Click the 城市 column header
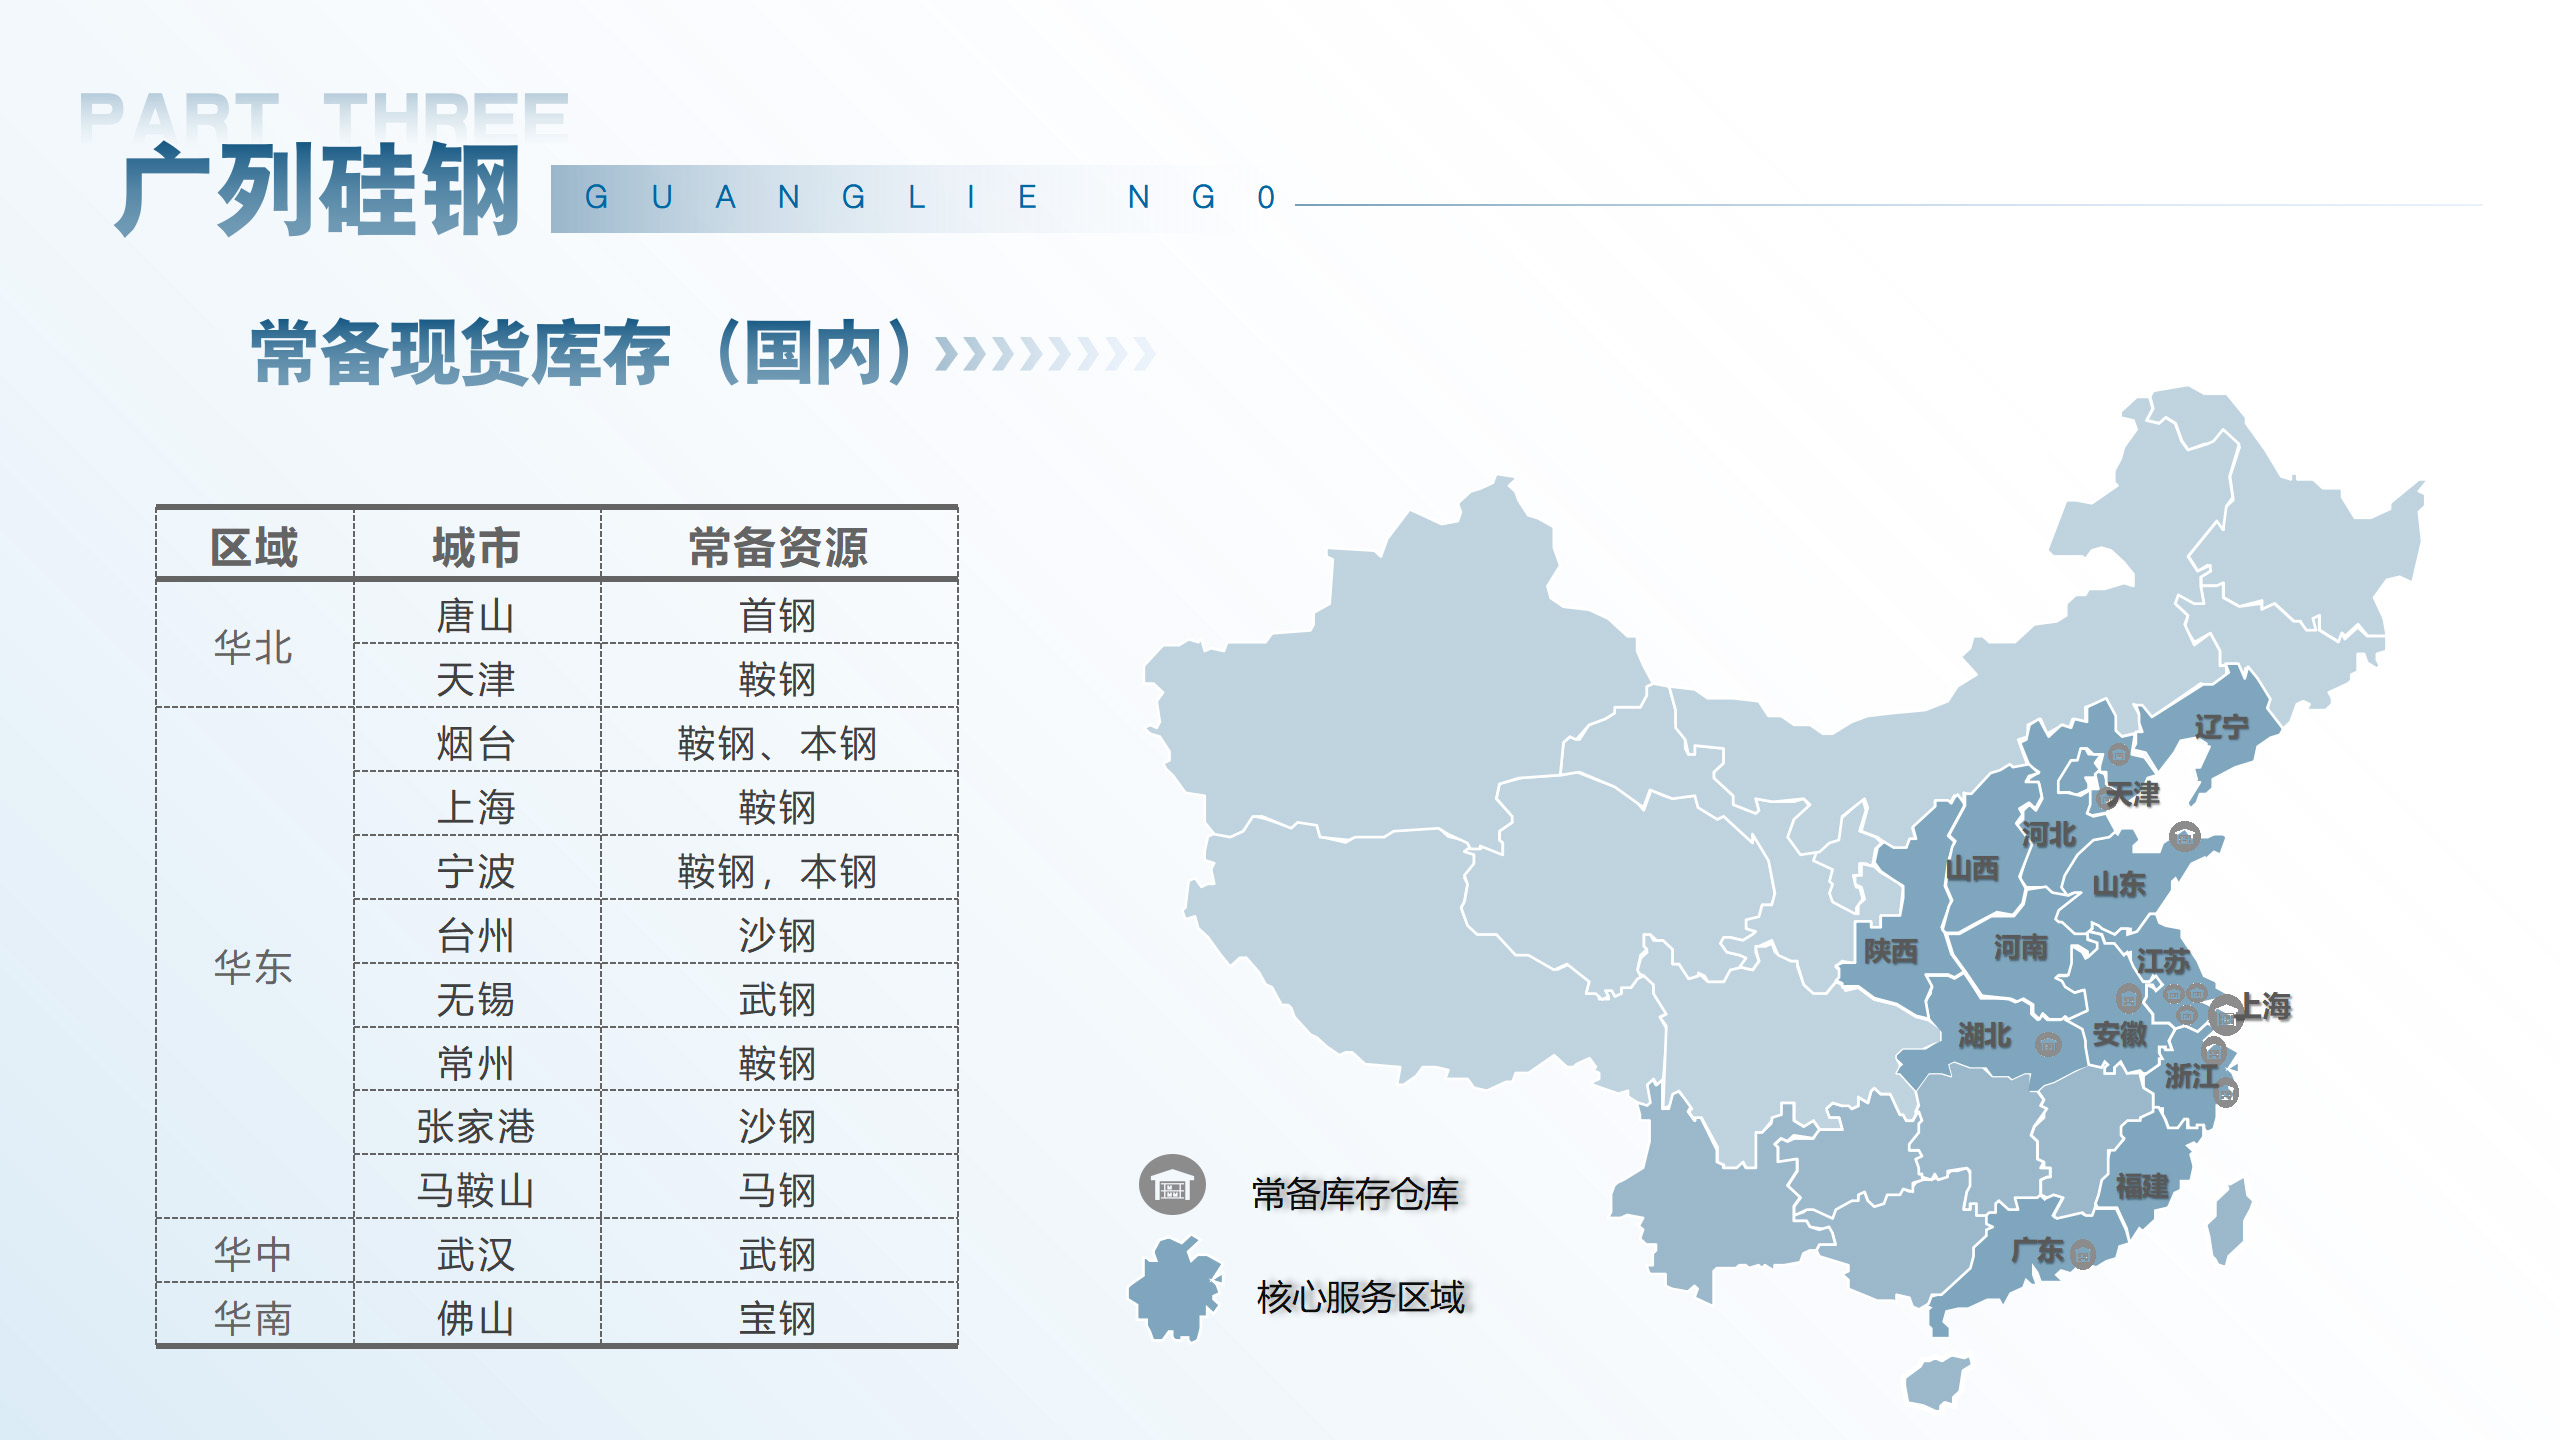Image resolution: width=2560 pixels, height=1440 pixels. (x=476, y=547)
